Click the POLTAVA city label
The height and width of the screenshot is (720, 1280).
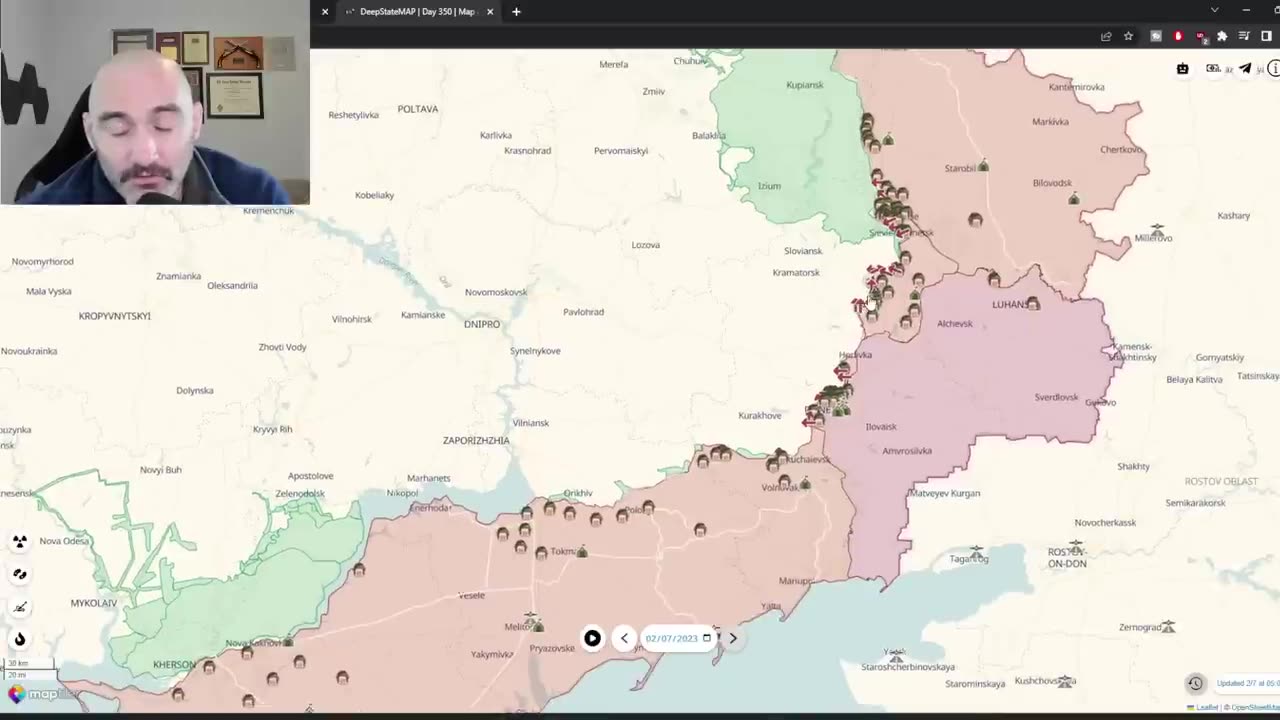tap(418, 109)
